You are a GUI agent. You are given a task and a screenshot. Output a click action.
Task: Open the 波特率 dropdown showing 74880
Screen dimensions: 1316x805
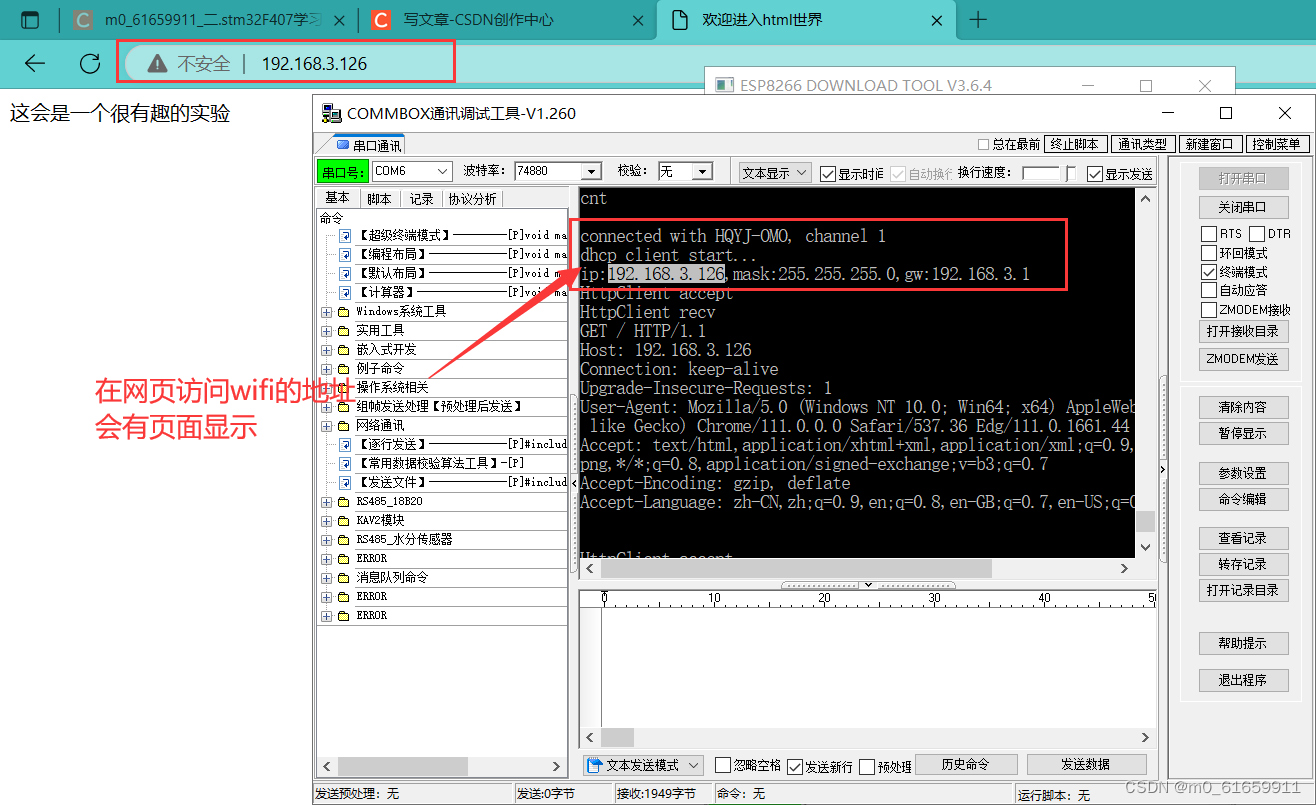[x=590, y=170]
